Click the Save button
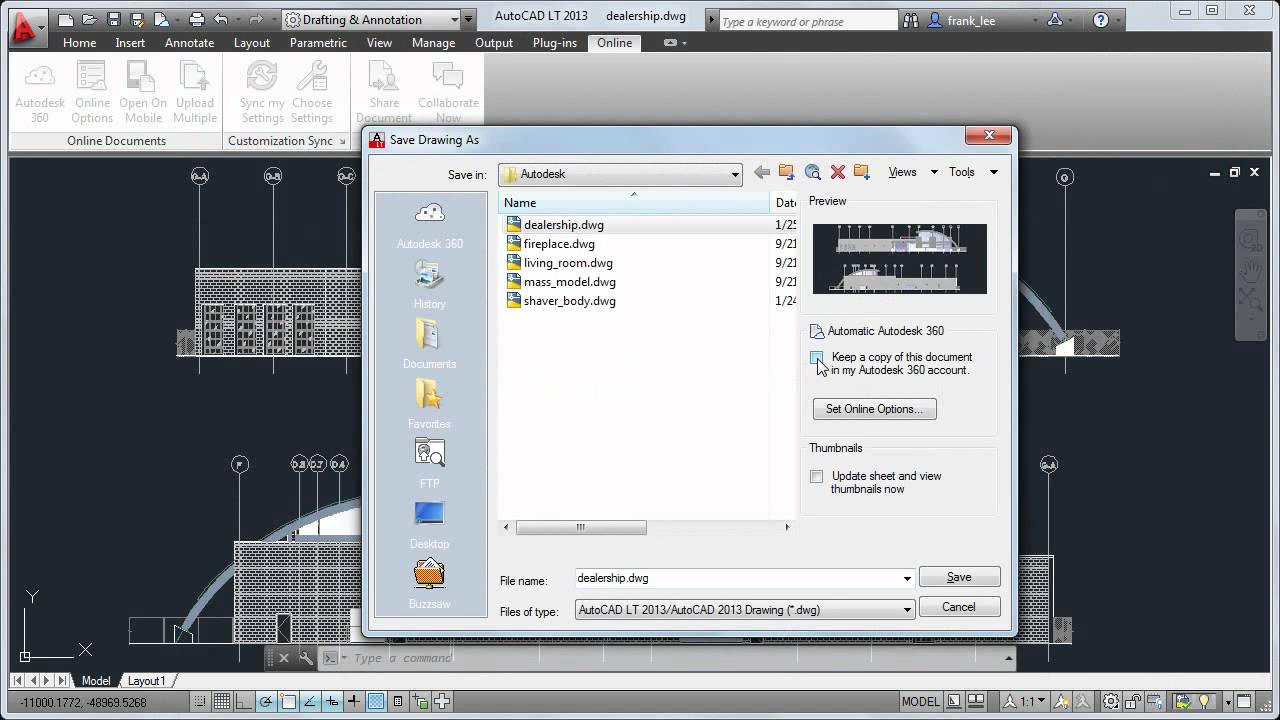Screen dimensions: 1280x720 click(959, 577)
